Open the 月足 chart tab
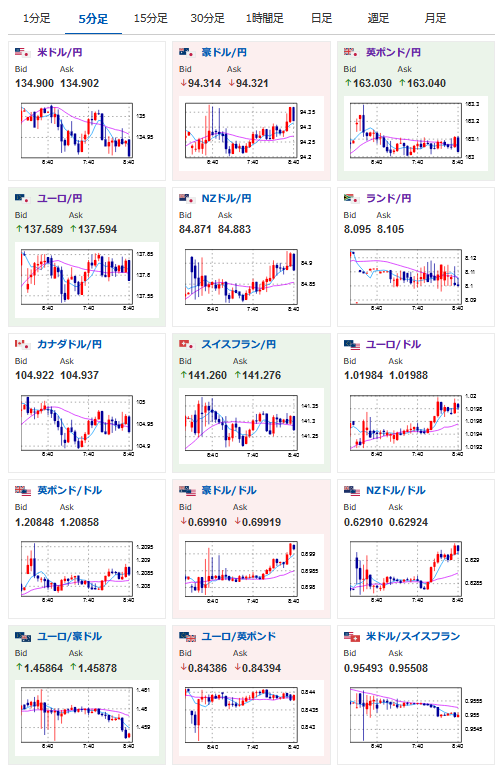This screenshot has height=767, width=503. (x=435, y=19)
